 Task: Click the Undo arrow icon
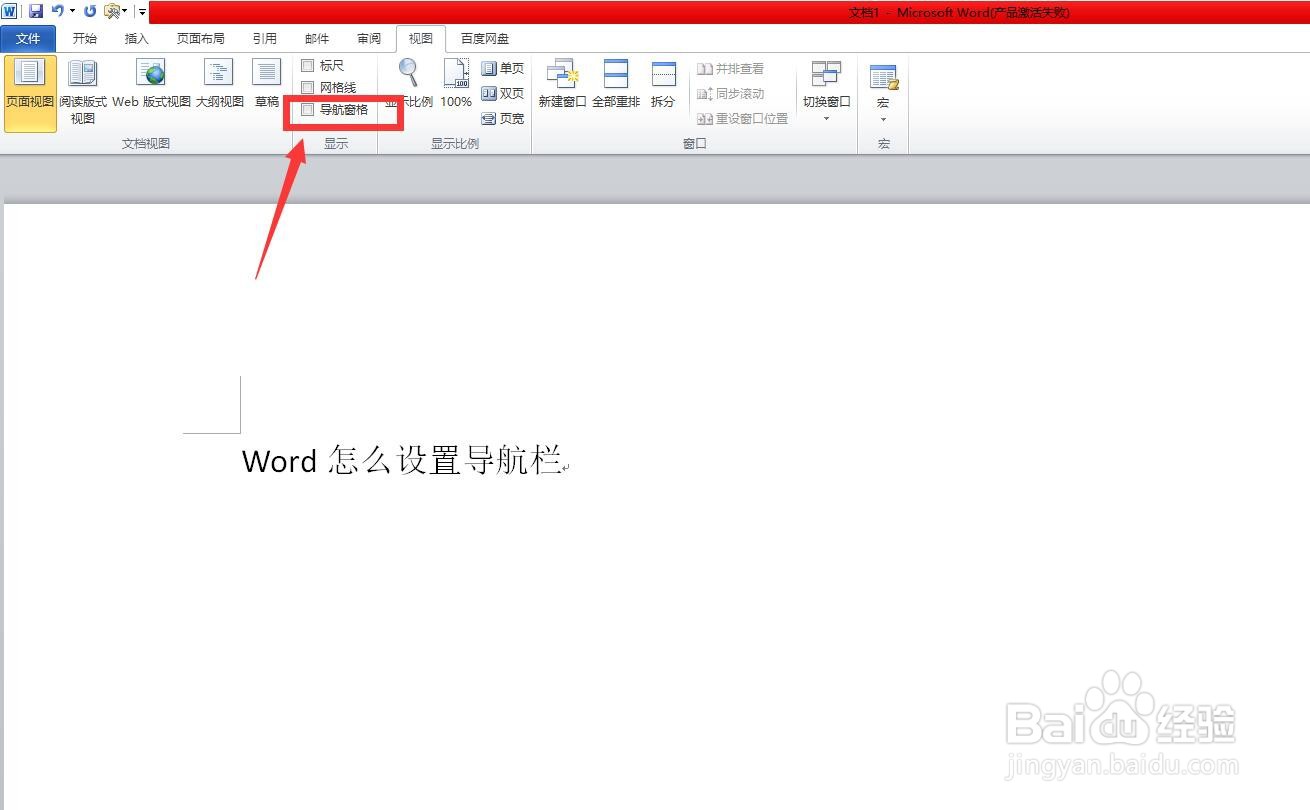point(57,11)
